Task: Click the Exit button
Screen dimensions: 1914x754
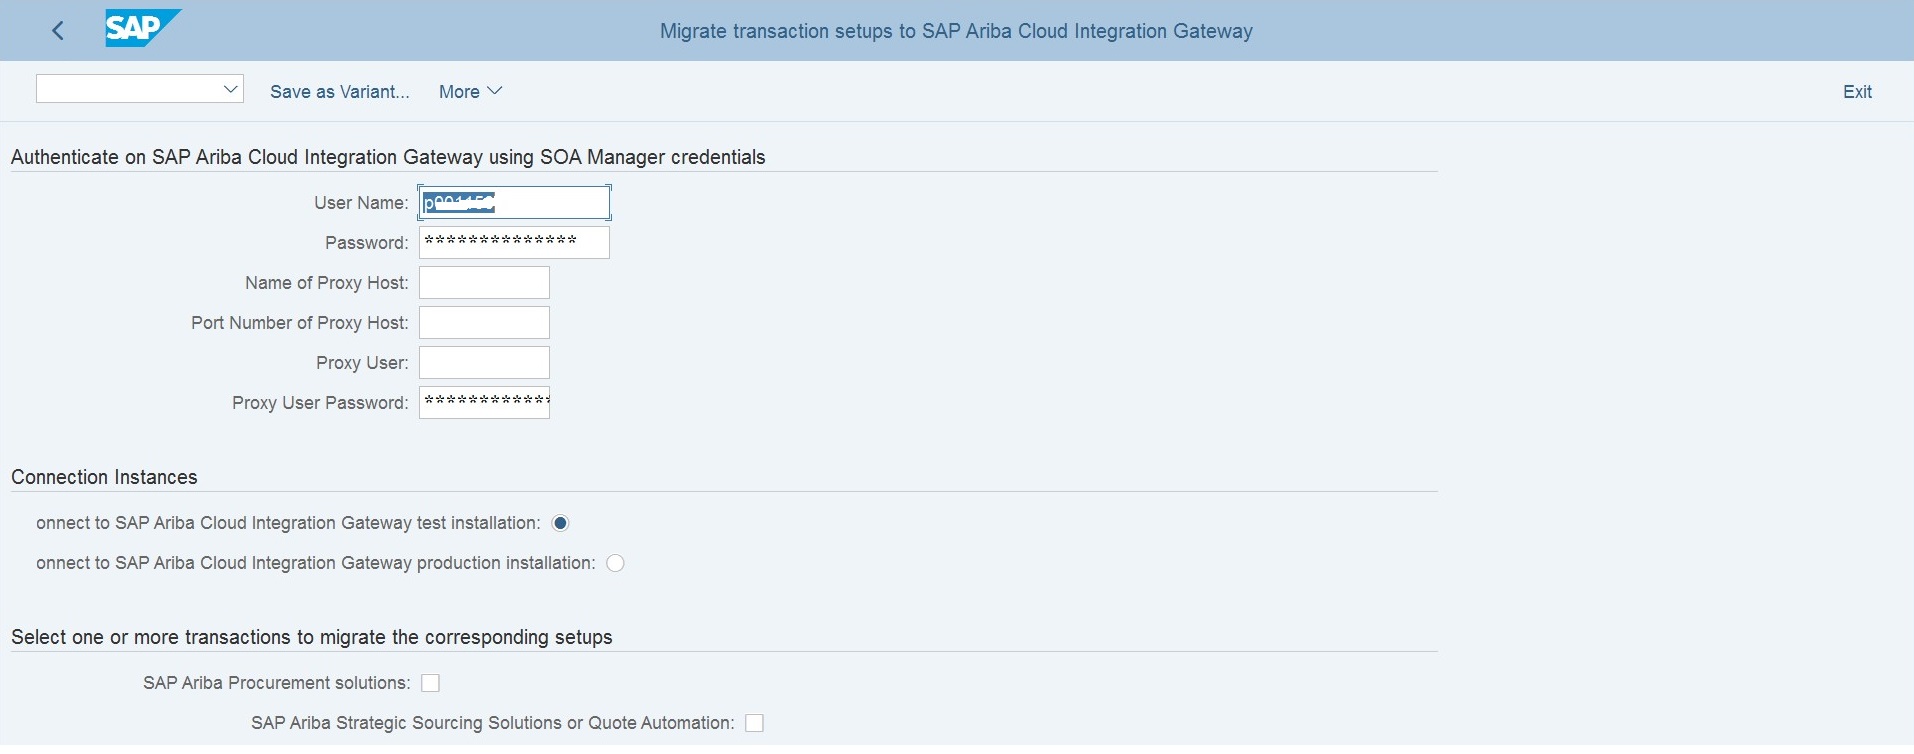Action: (x=1857, y=92)
